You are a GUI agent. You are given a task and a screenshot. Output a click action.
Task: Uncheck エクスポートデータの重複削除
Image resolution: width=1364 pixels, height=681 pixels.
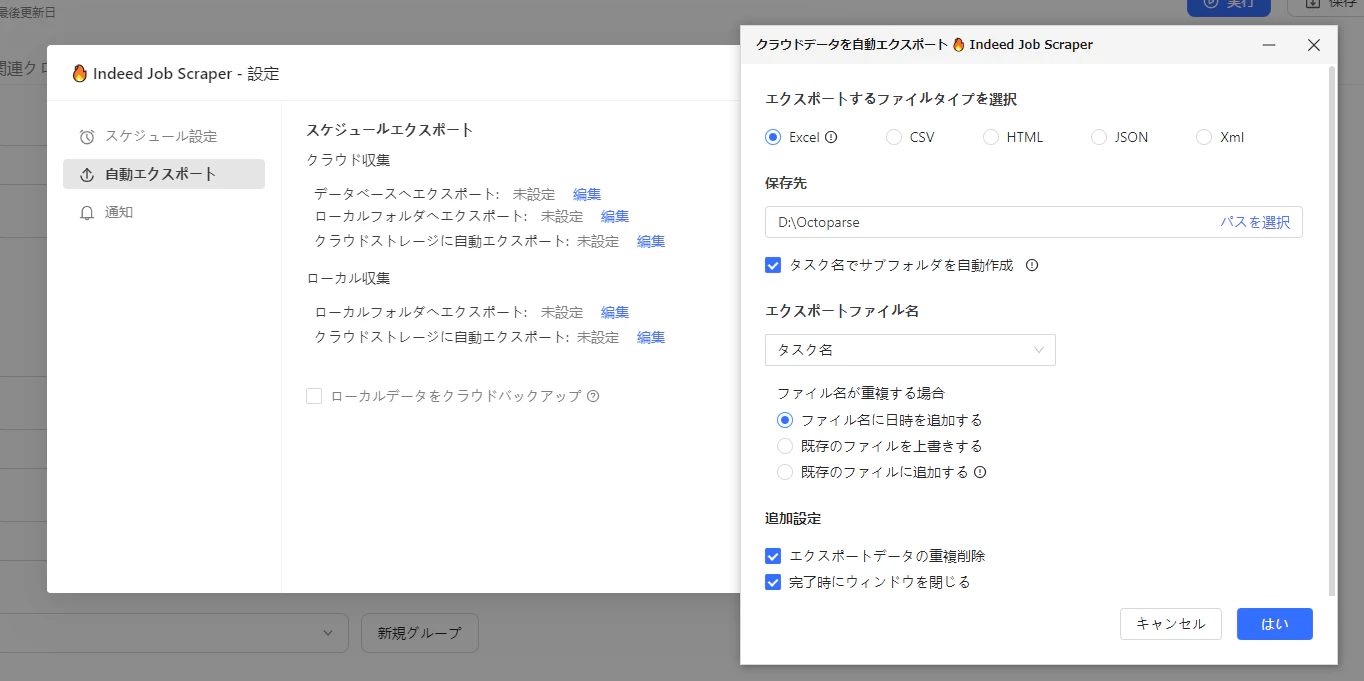point(772,556)
